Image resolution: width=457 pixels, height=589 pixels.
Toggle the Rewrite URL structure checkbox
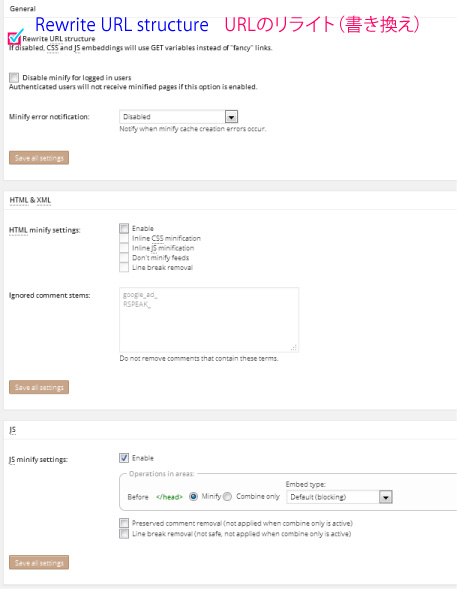coord(14,38)
